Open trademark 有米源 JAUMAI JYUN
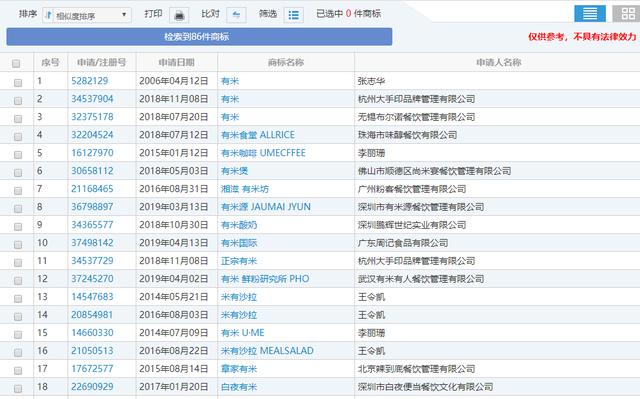This screenshot has height=399, width=640. (x=266, y=206)
